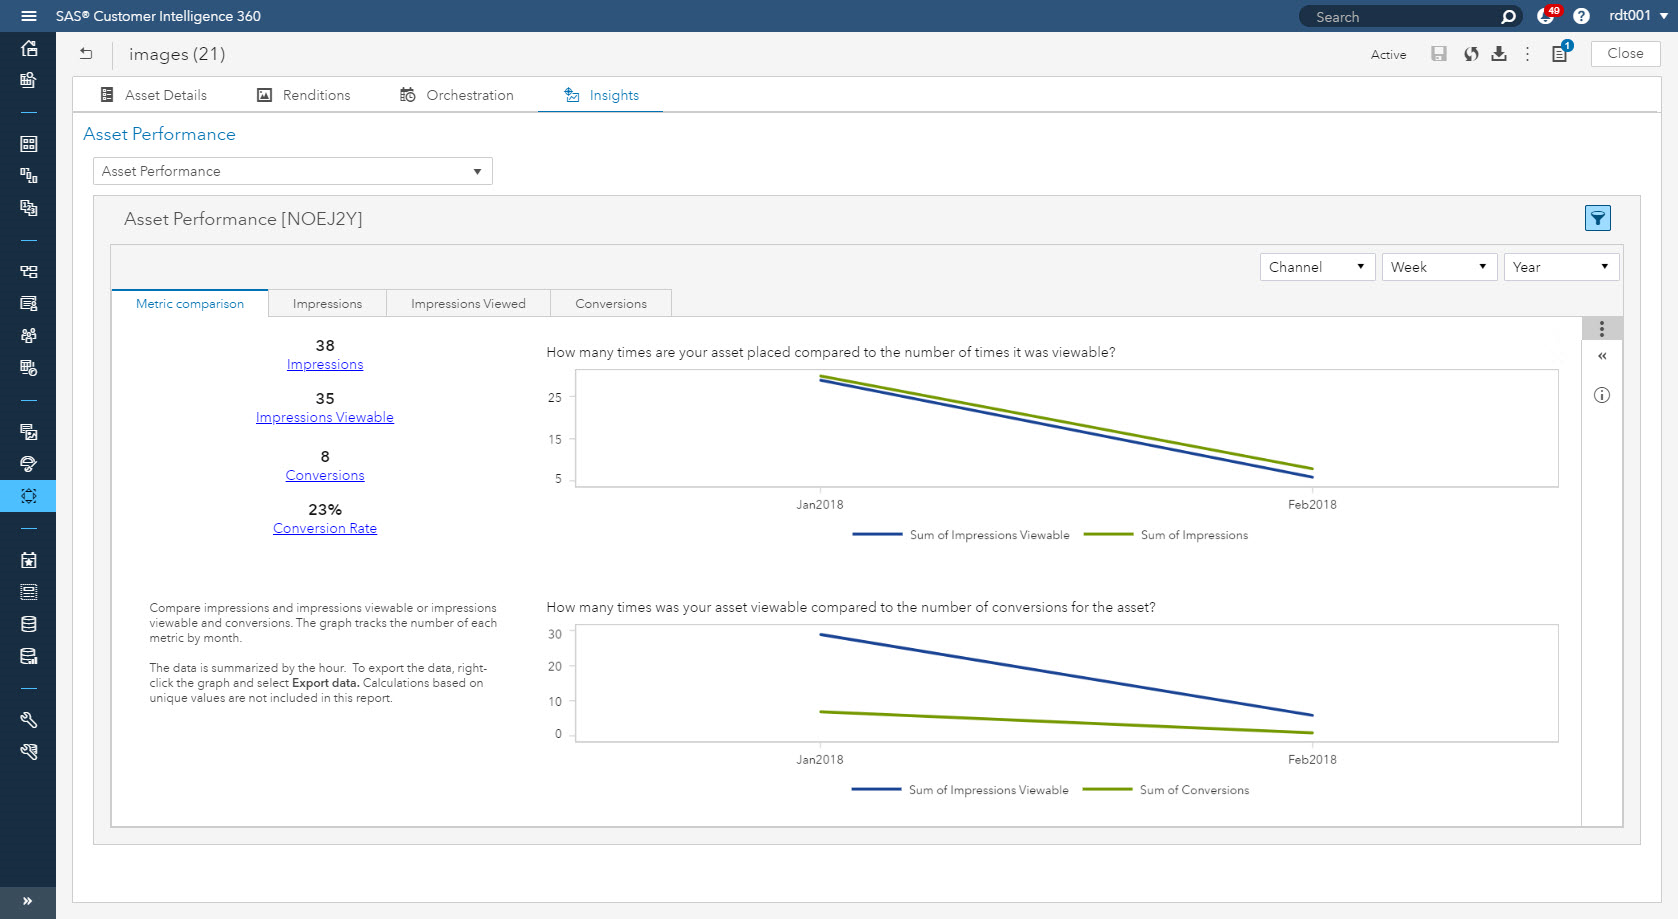
Task: Toggle the report filter funnel icon
Action: click(x=1598, y=218)
